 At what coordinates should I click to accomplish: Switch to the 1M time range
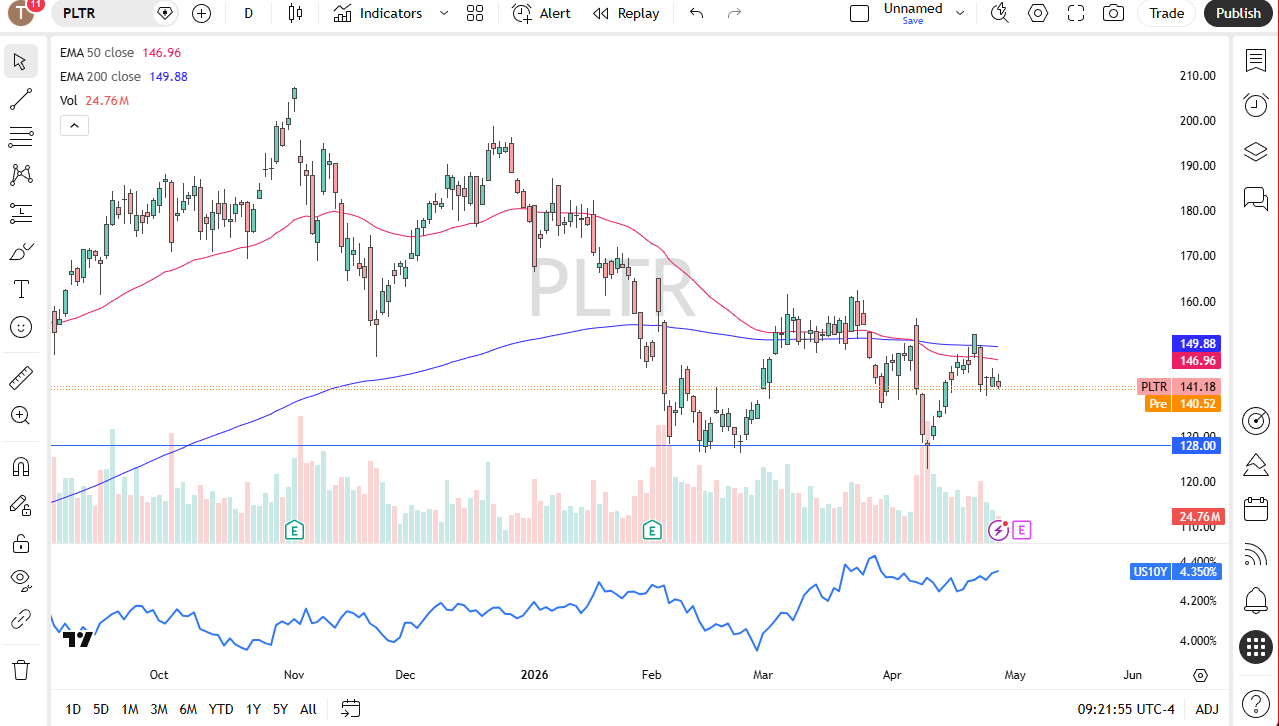[130, 709]
